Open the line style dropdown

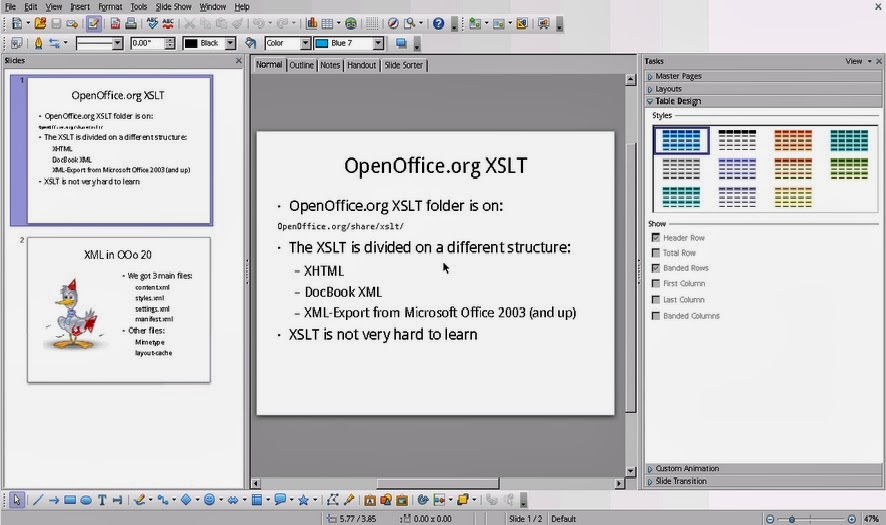pyautogui.click(x=117, y=43)
